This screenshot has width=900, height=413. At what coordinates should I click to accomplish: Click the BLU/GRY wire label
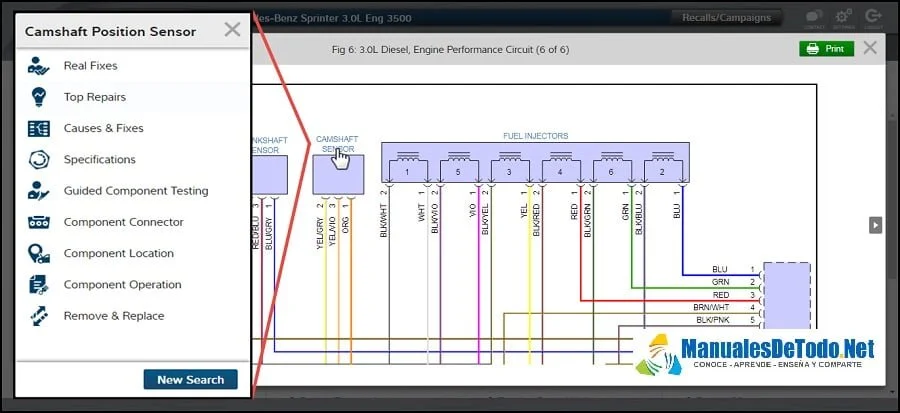tap(269, 233)
